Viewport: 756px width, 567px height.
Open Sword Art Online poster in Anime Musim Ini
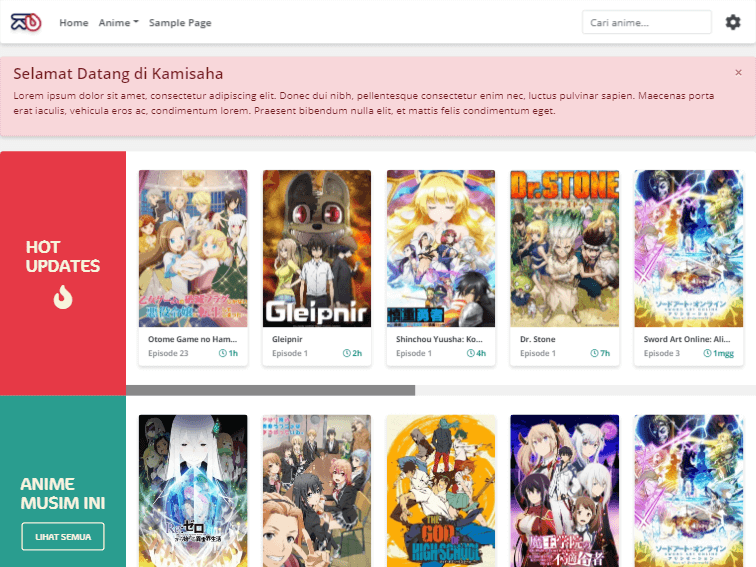coord(688,491)
